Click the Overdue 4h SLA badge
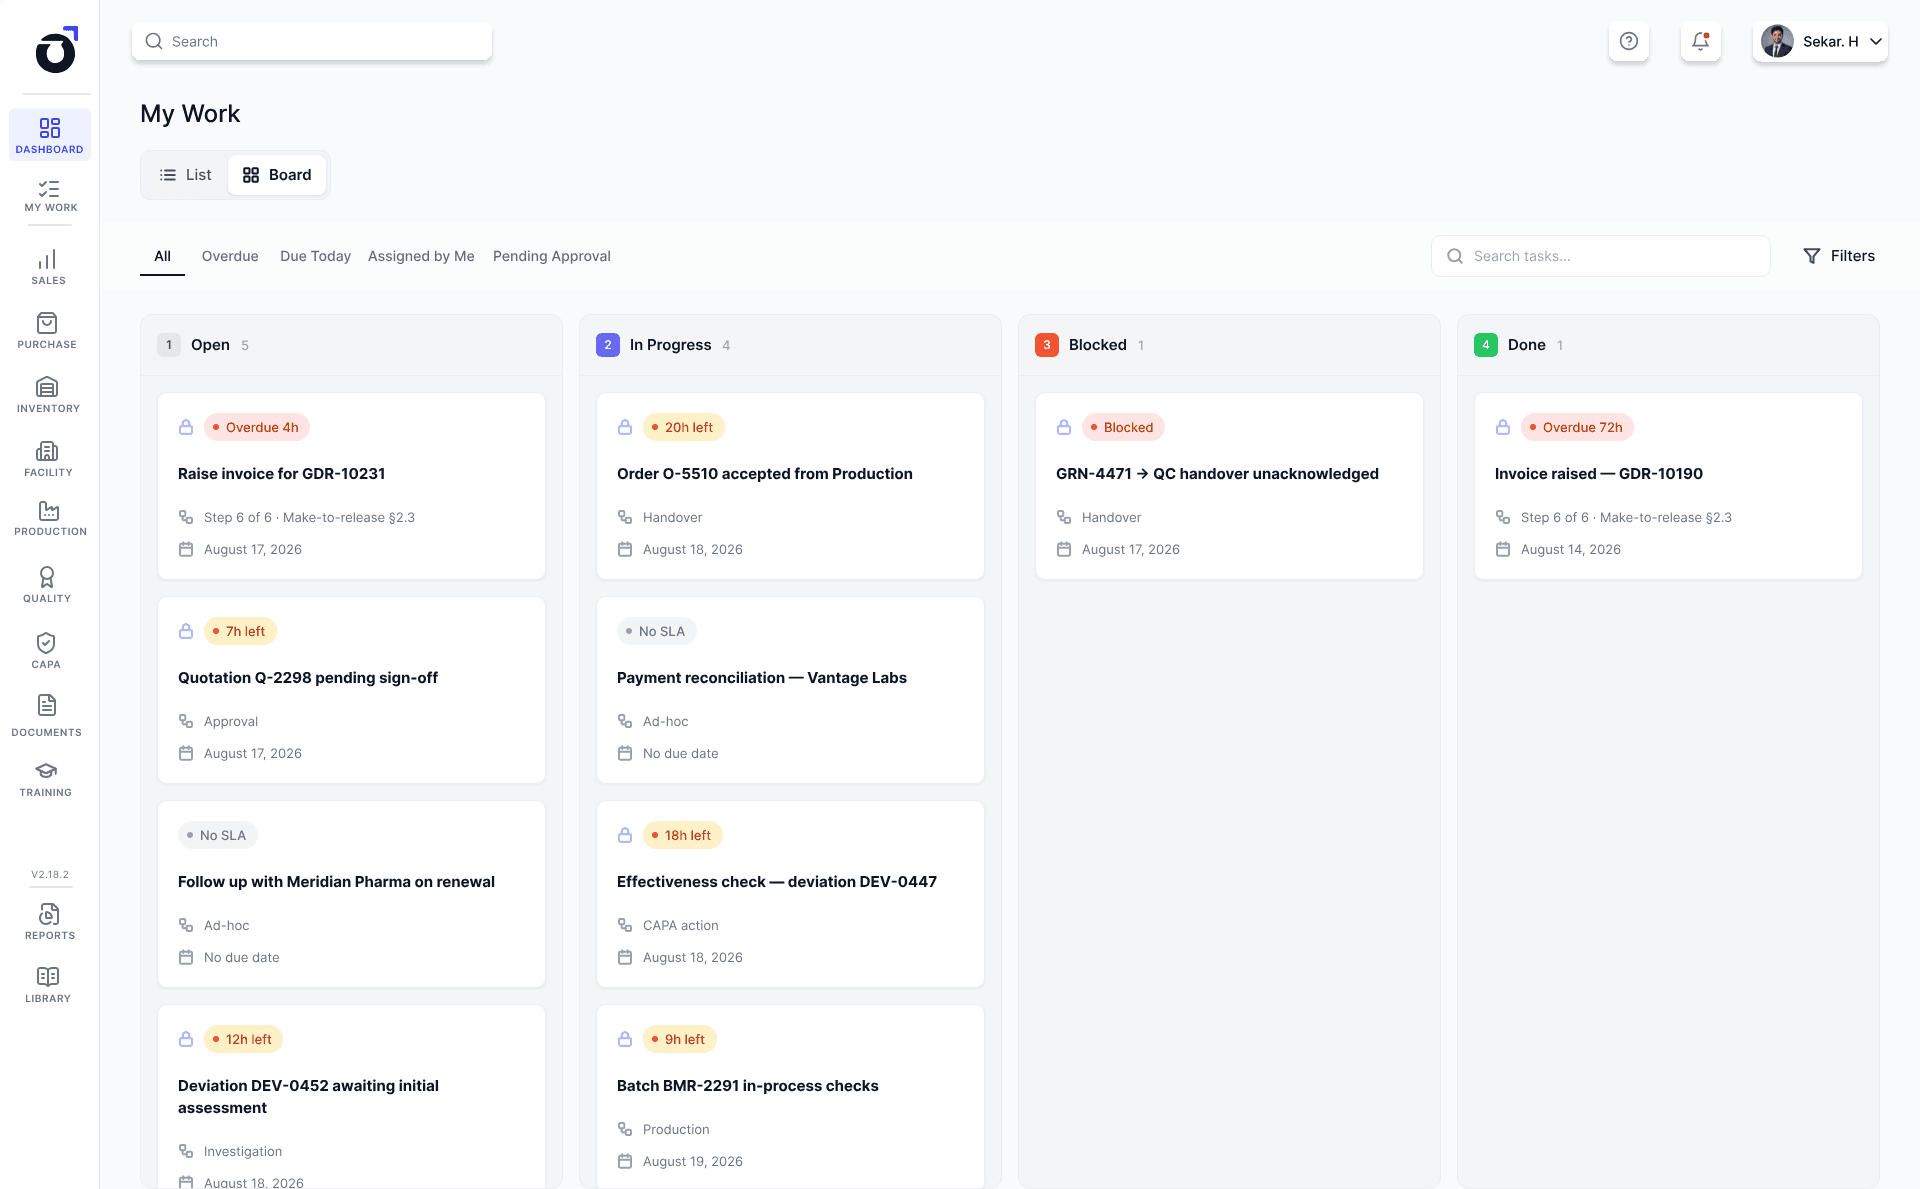 257,427
